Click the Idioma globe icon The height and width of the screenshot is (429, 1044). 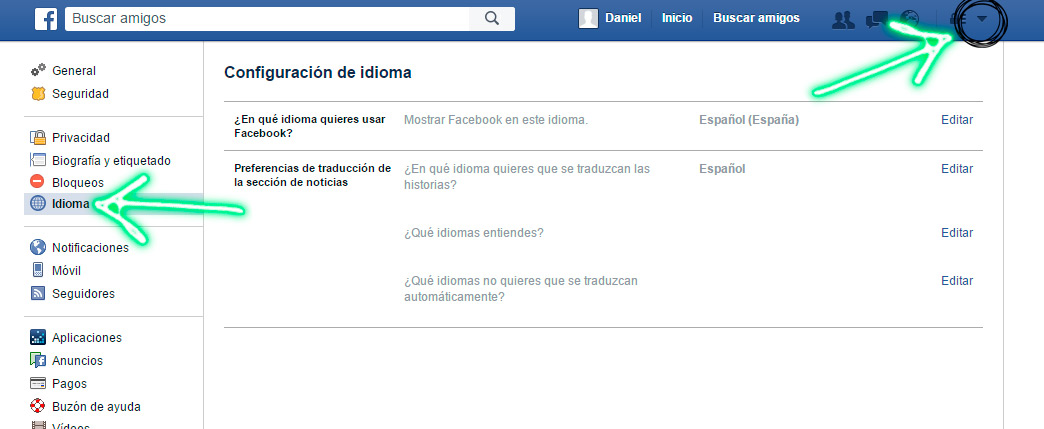click(x=38, y=204)
